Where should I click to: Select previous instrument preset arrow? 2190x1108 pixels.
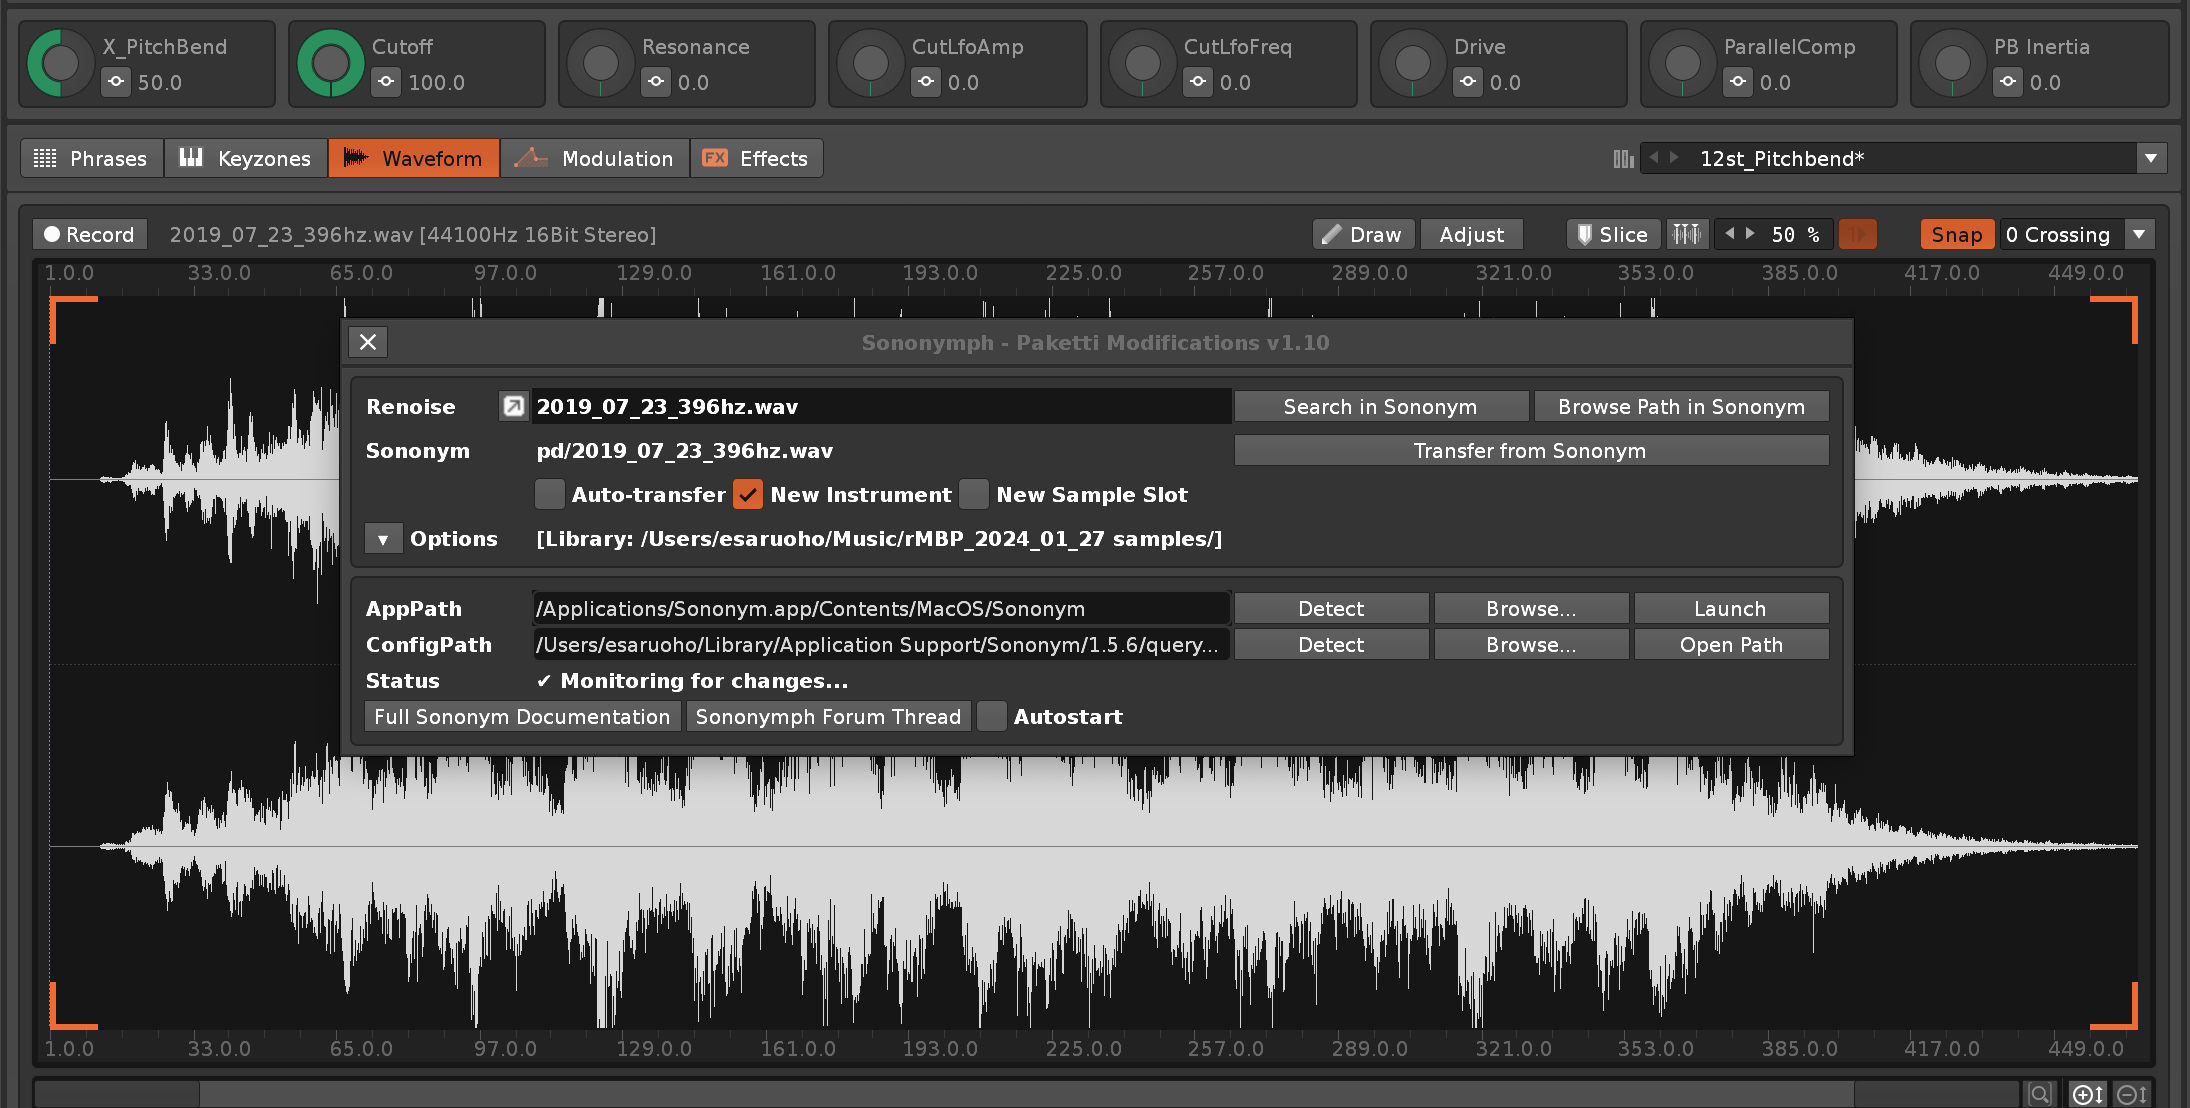pyautogui.click(x=1654, y=158)
